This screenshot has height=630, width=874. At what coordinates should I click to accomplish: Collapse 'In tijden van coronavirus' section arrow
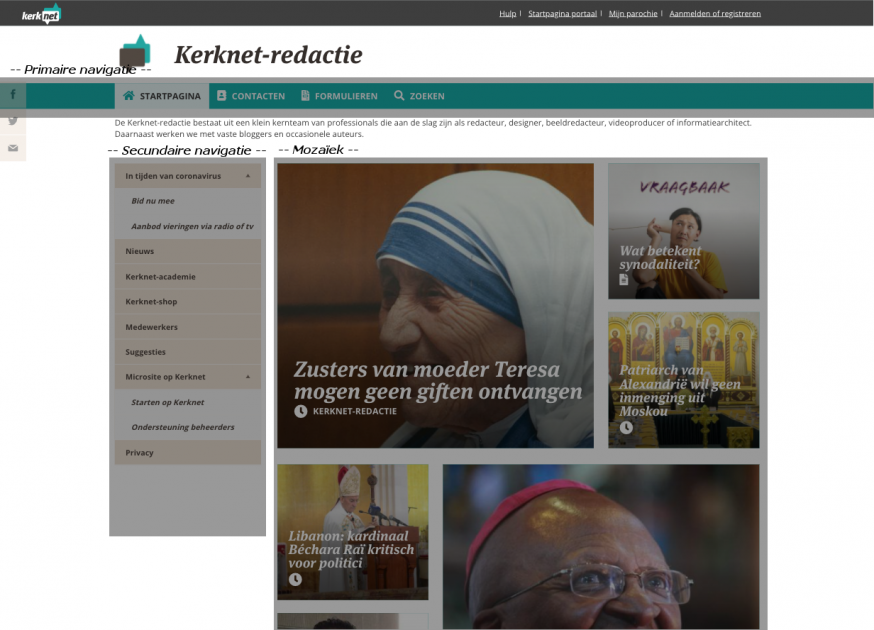coord(248,176)
